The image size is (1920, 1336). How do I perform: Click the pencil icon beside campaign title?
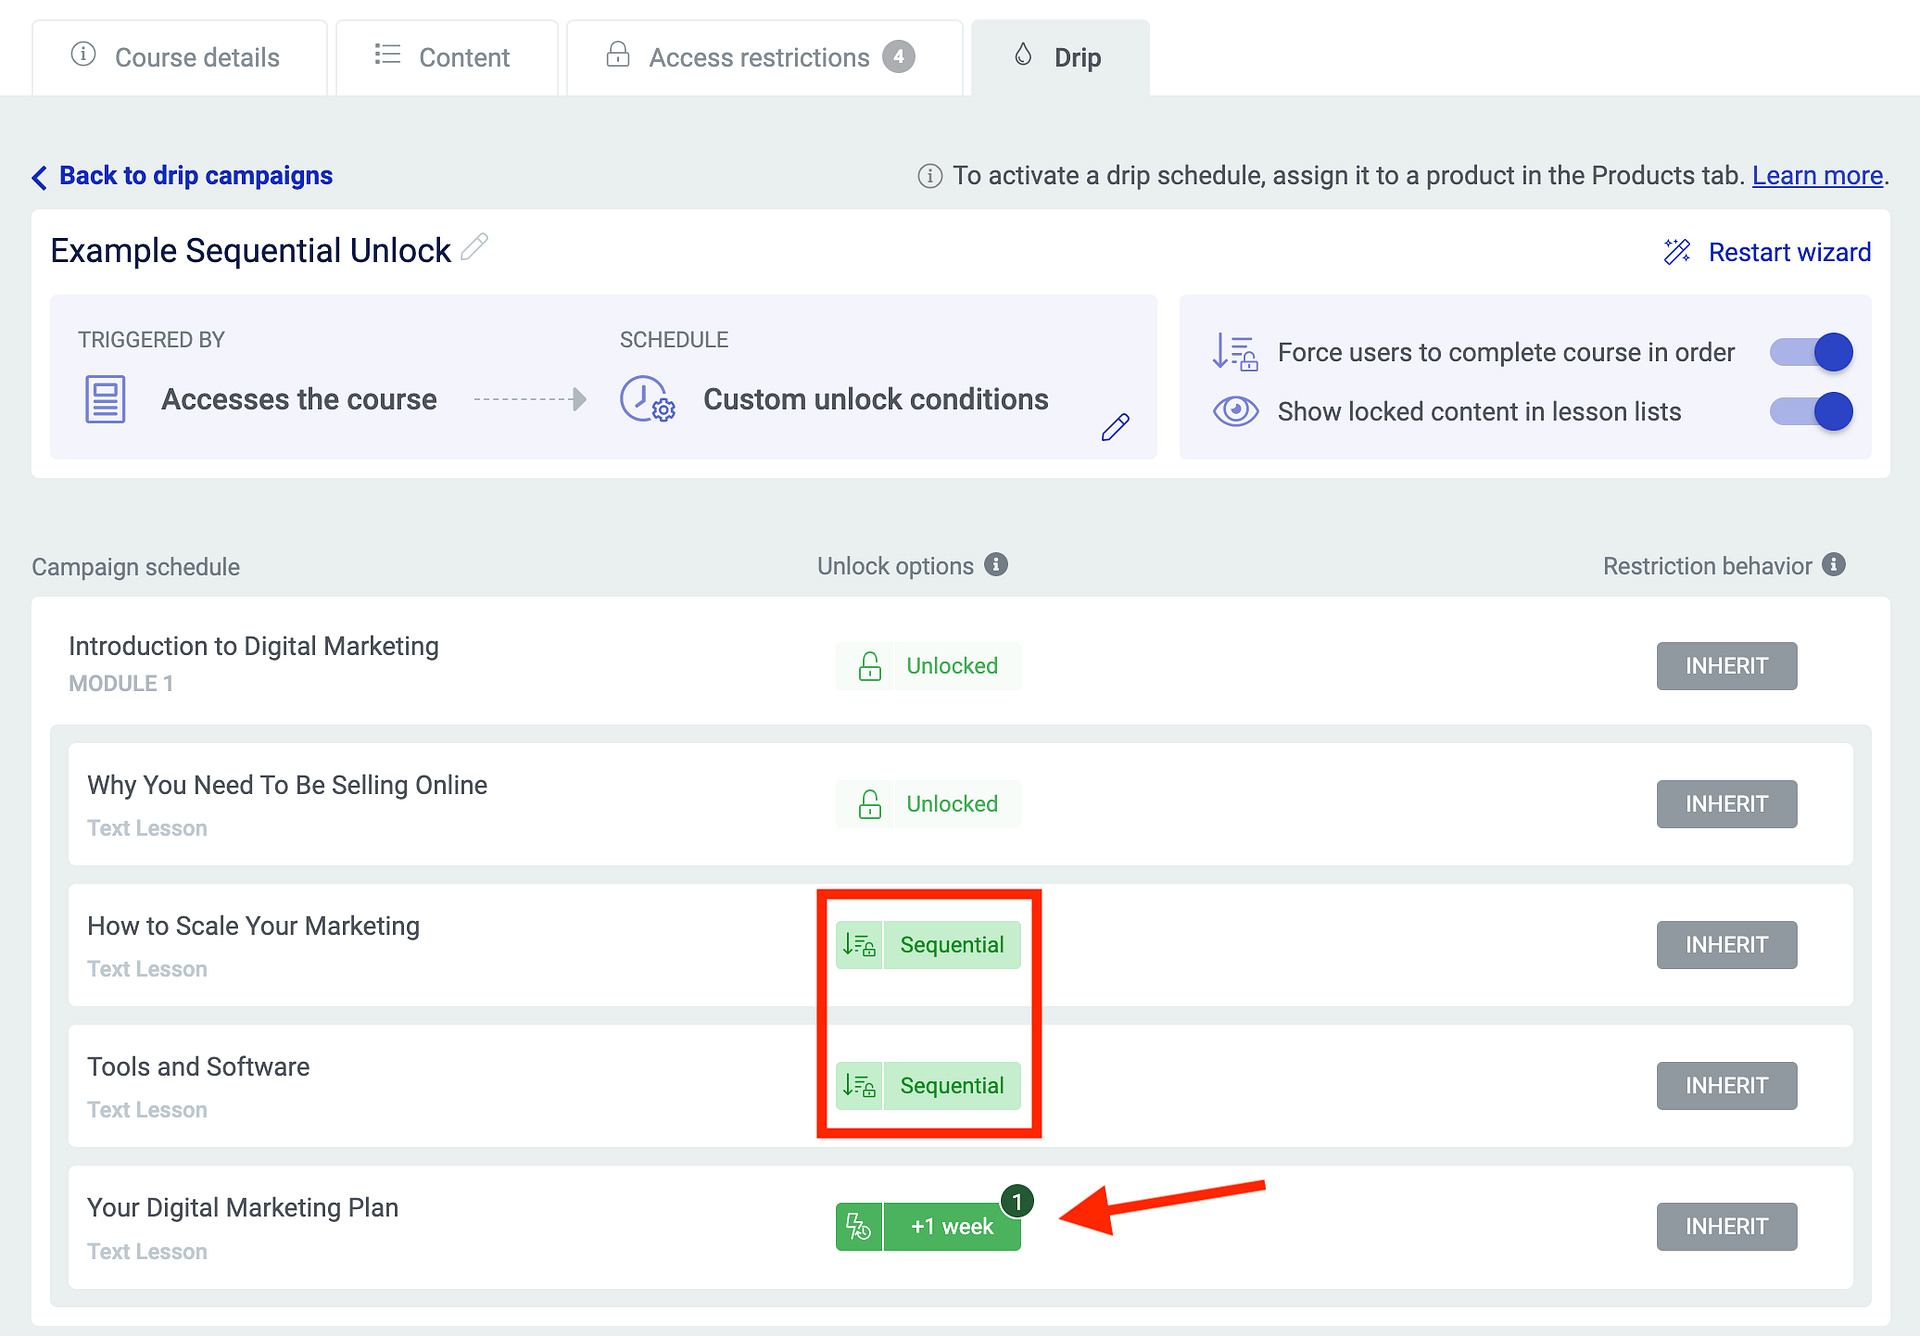click(x=475, y=247)
